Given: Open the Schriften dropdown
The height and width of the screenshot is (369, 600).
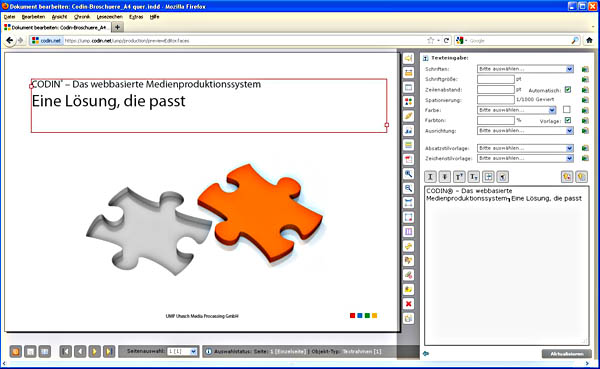Looking at the screenshot, I should [525, 69].
